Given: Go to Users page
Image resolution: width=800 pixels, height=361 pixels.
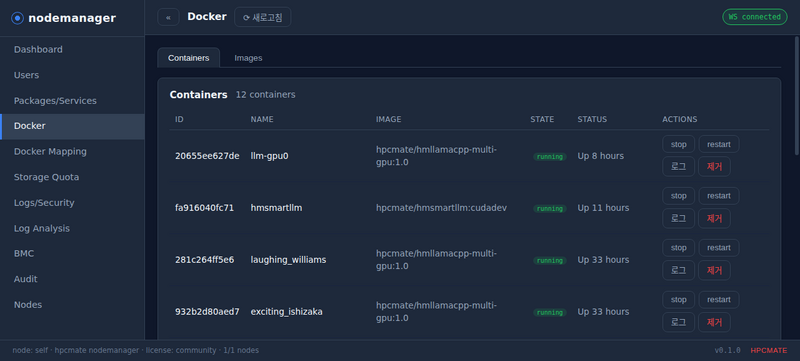Looking at the screenshot, I should pyautogui.click(x=72, y=75).
